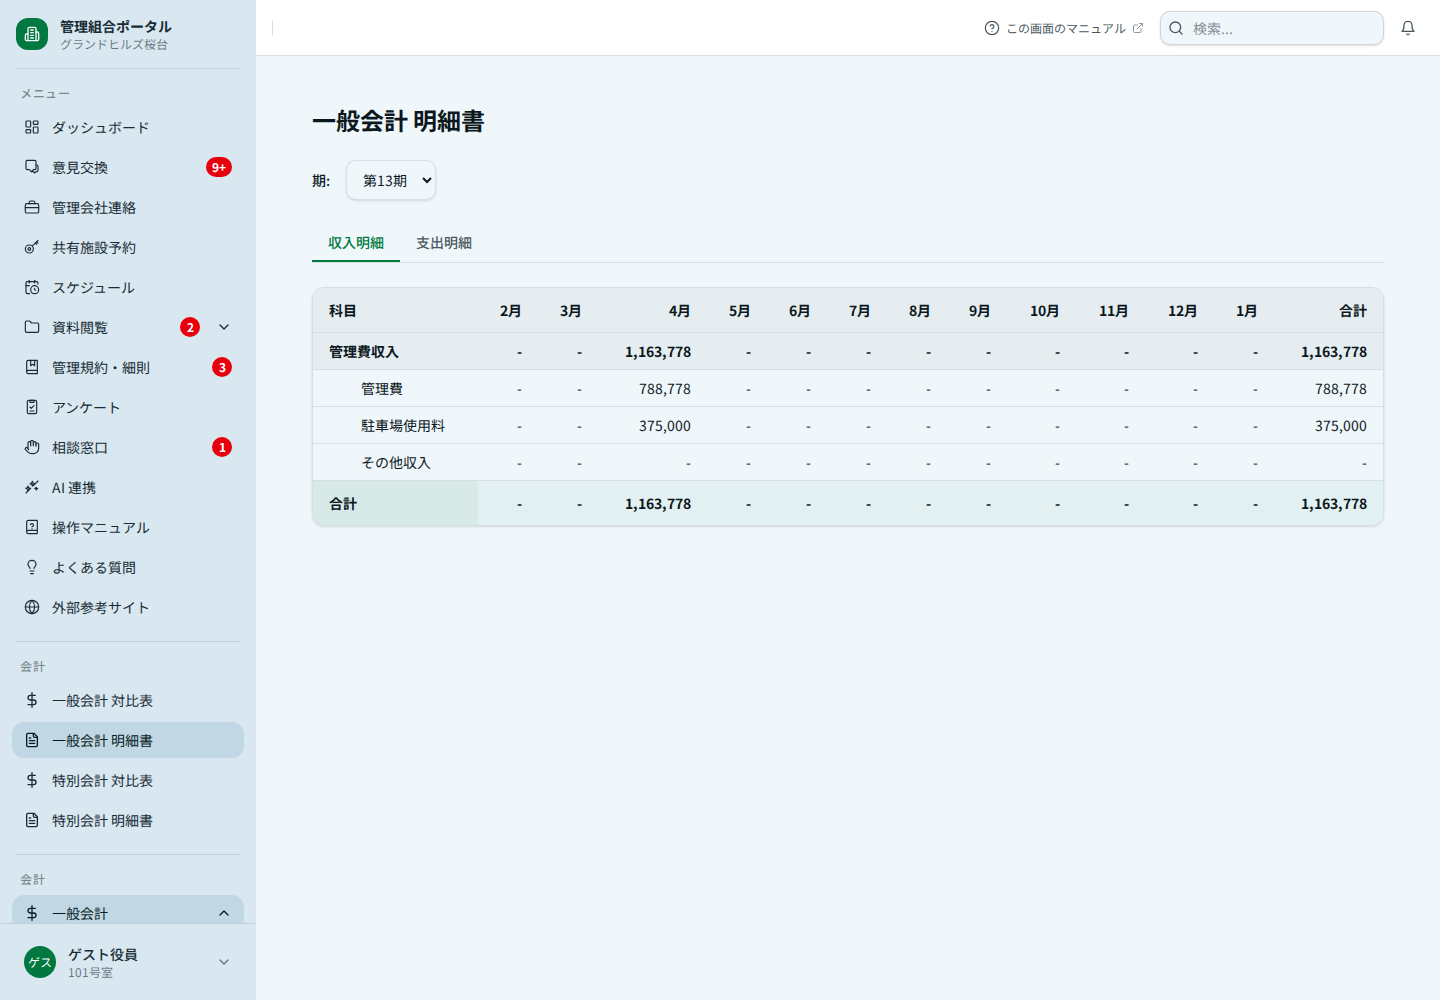Viewport: 1440px width, 1000px height.
Task: Click the アンケート clipboard icon
Action: click(32, 407)
